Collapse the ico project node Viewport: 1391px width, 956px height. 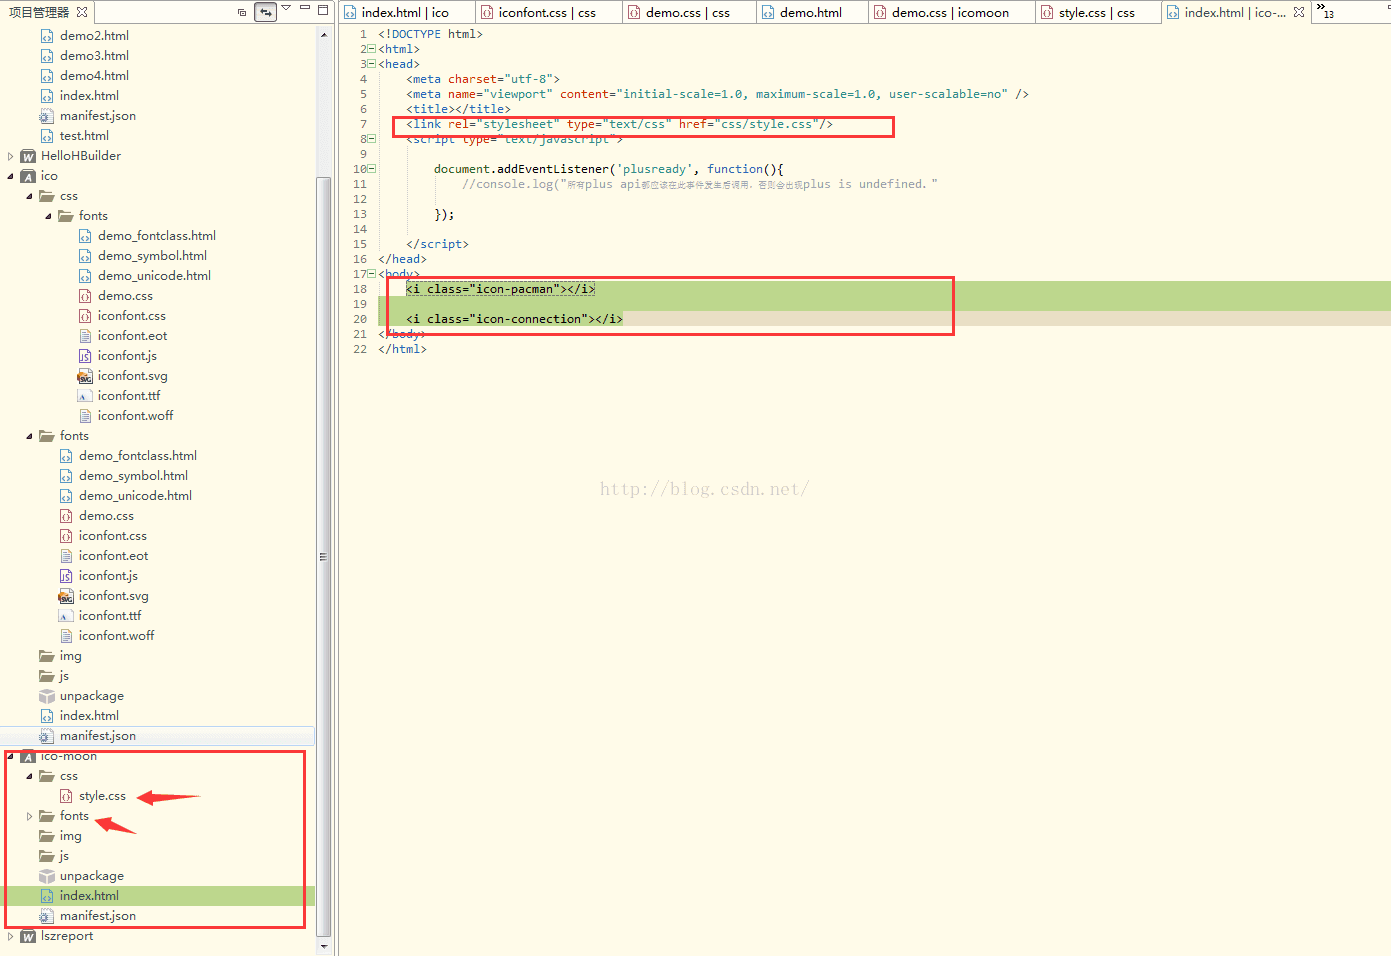[11, 176]
